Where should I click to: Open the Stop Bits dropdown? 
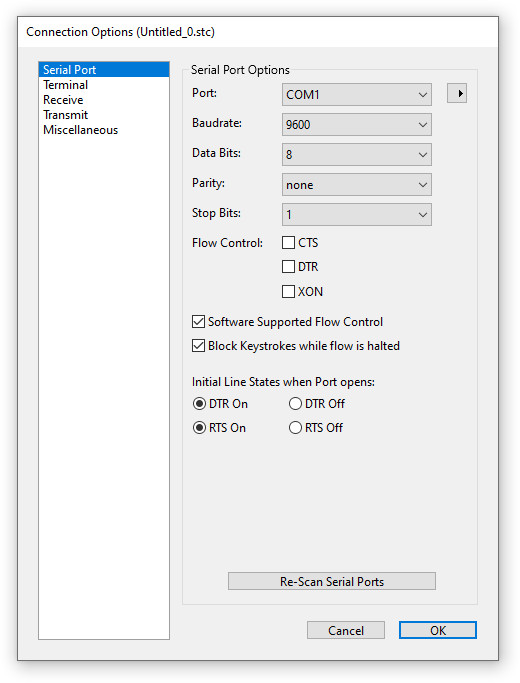[x=357, y=215]
